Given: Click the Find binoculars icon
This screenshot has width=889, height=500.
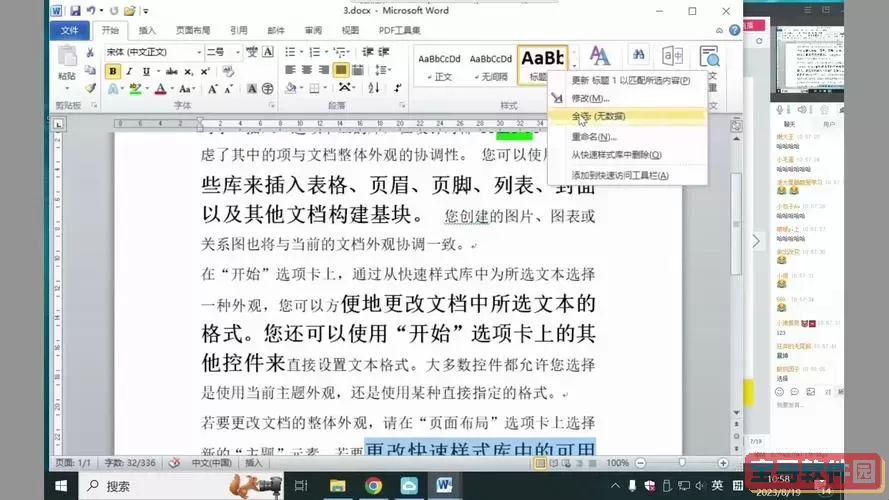Looking at the screenshot, I should pyautogui.click(x=638, y=55).
